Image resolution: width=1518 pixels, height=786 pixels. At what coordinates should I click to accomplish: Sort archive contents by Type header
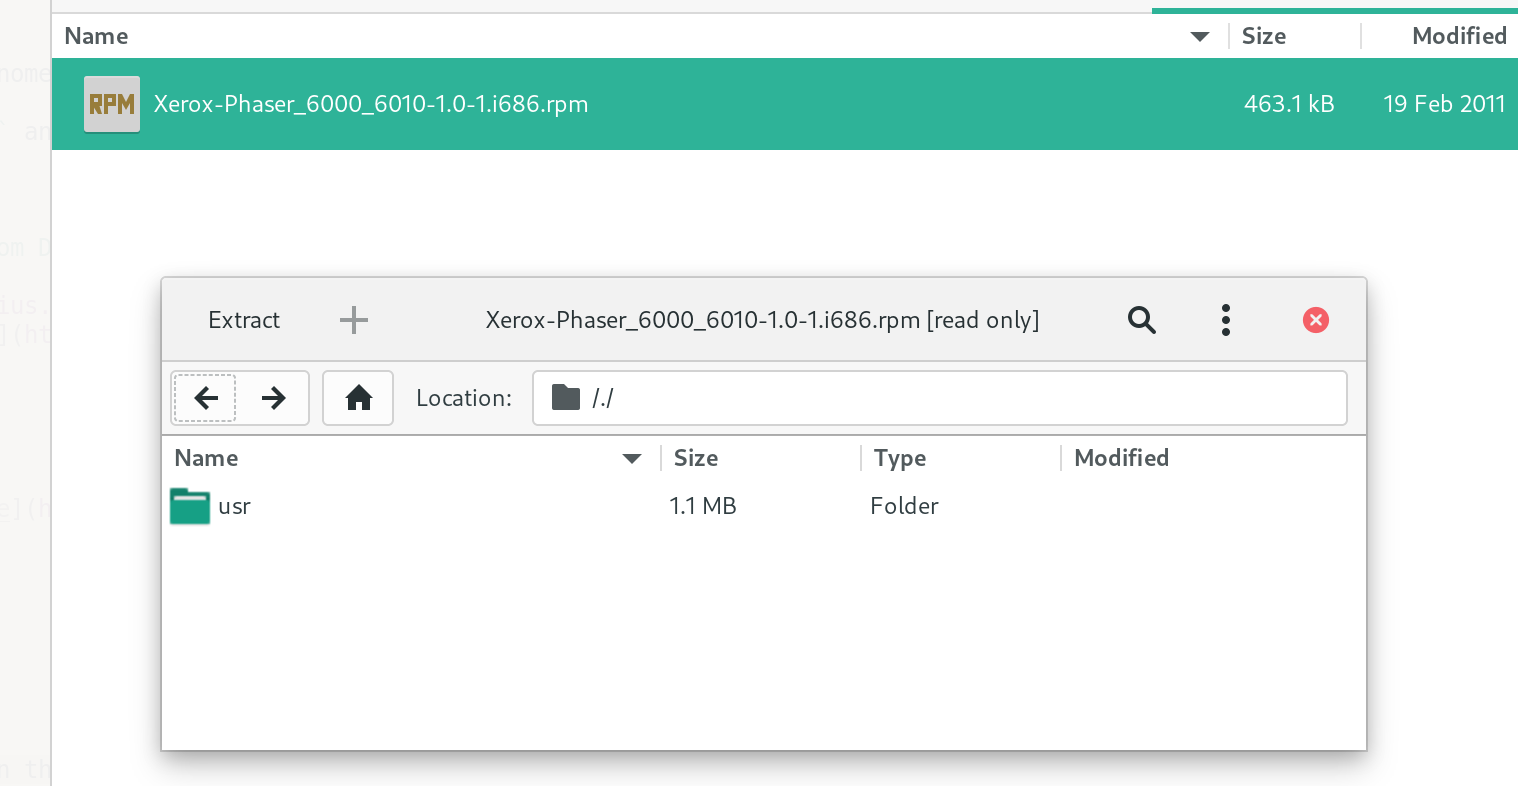(900, 458)
